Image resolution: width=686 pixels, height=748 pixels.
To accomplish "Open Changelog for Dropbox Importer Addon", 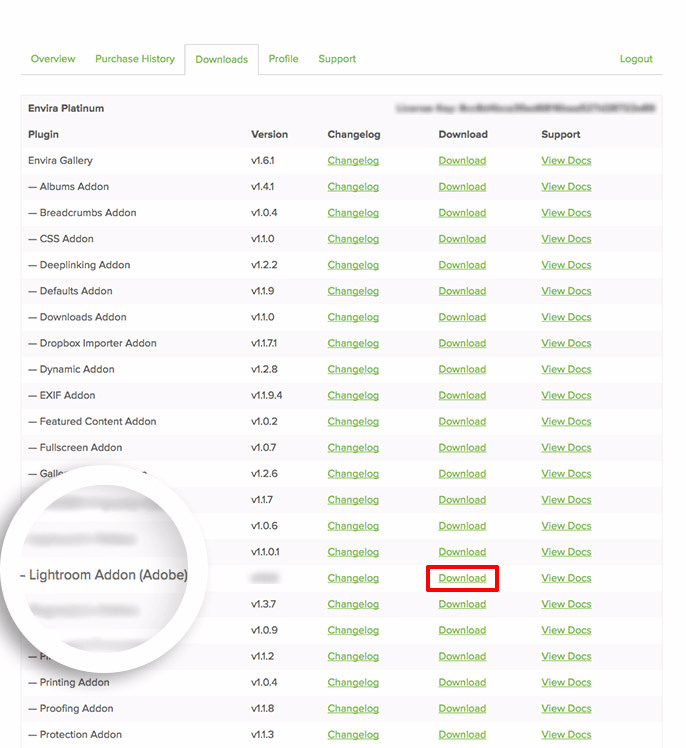I will click(x=353, y=343).
